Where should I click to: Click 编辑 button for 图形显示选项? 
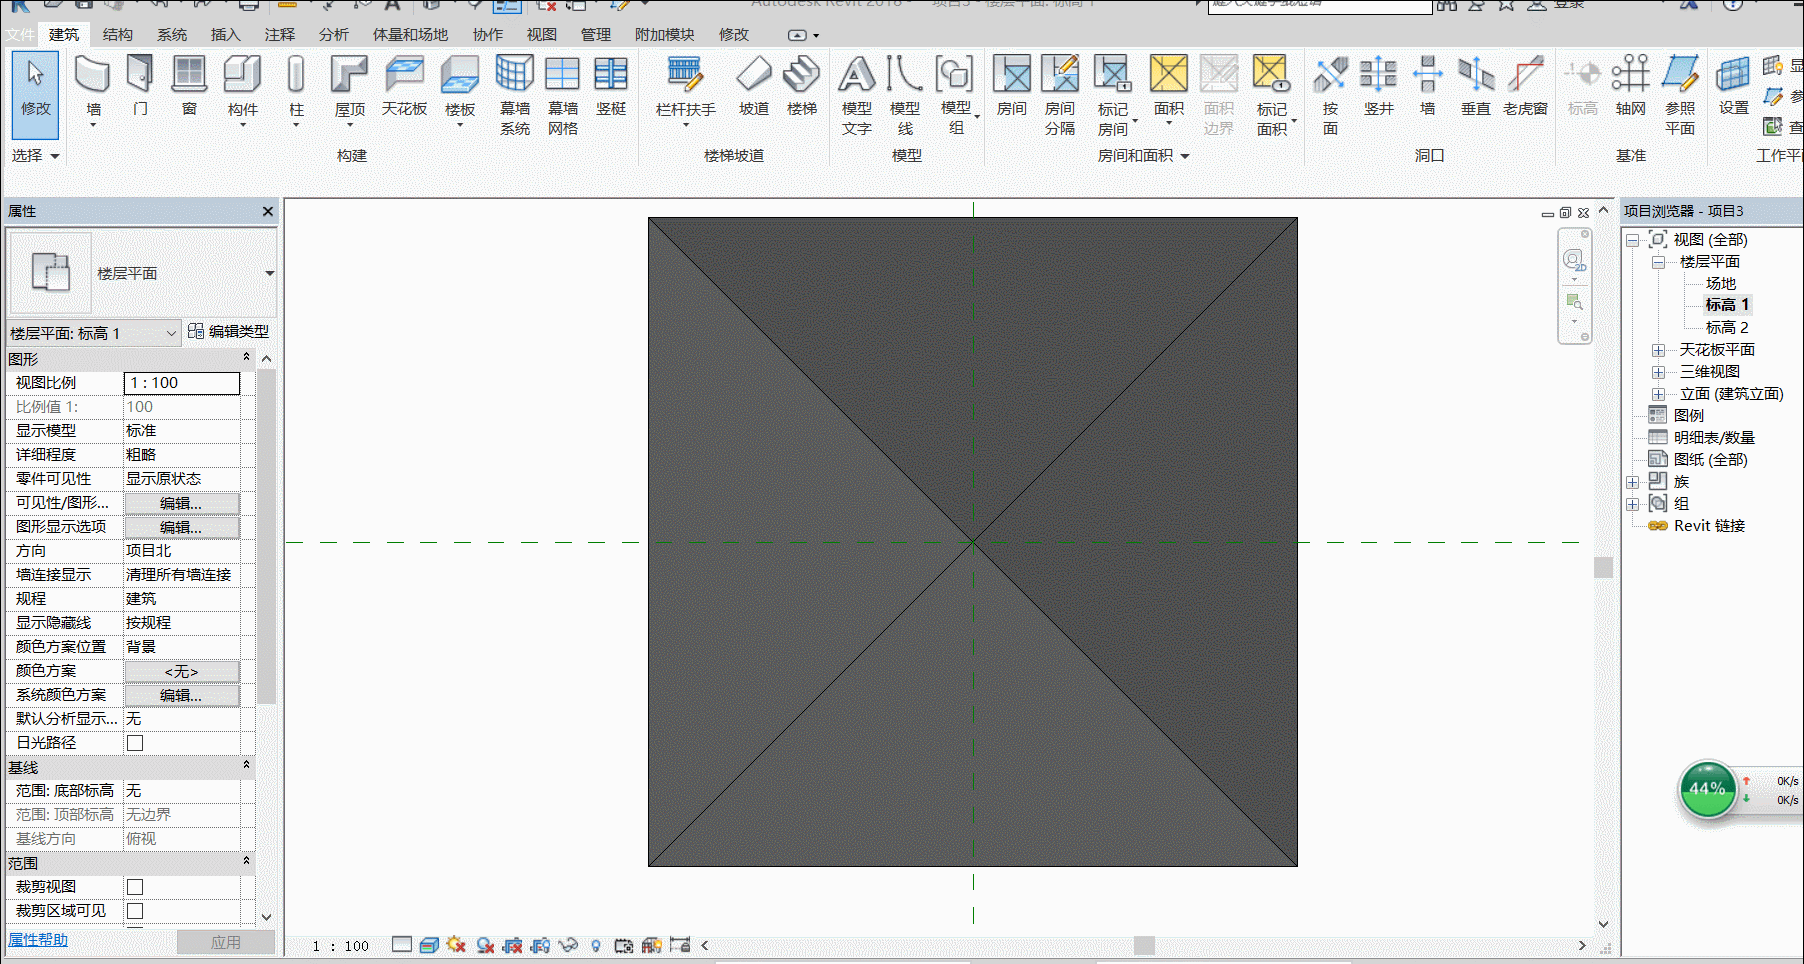point(181,527)
